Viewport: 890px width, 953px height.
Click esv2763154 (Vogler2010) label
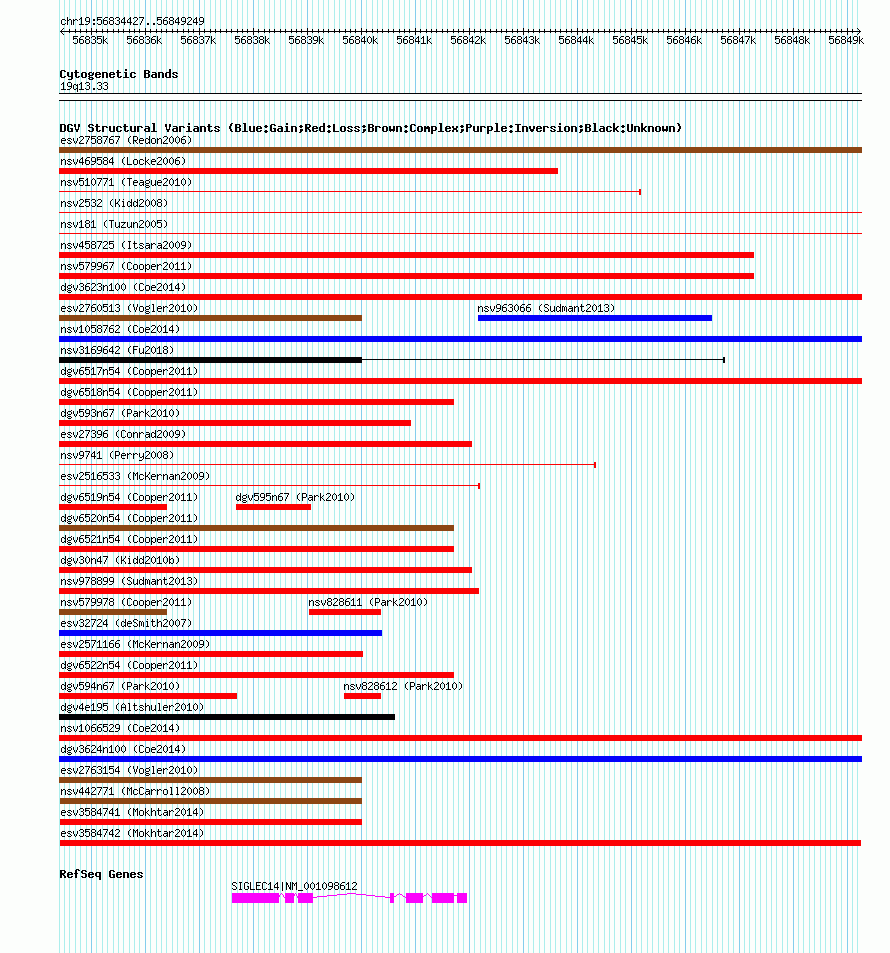click(x=129, y=770)
